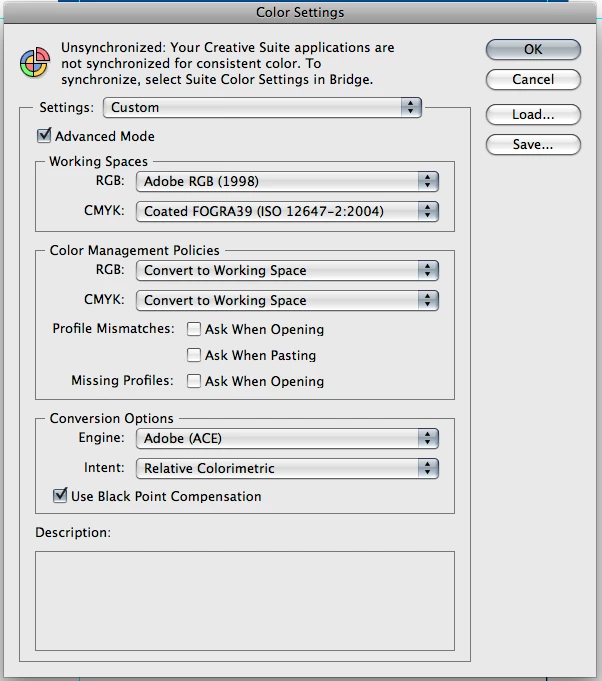Image resolution: width=602 pixels, height=681 pixels.
Task: Open Working Spaces CMYK dropdown Coated FOGRA39
Action: [x=287, y=212]
